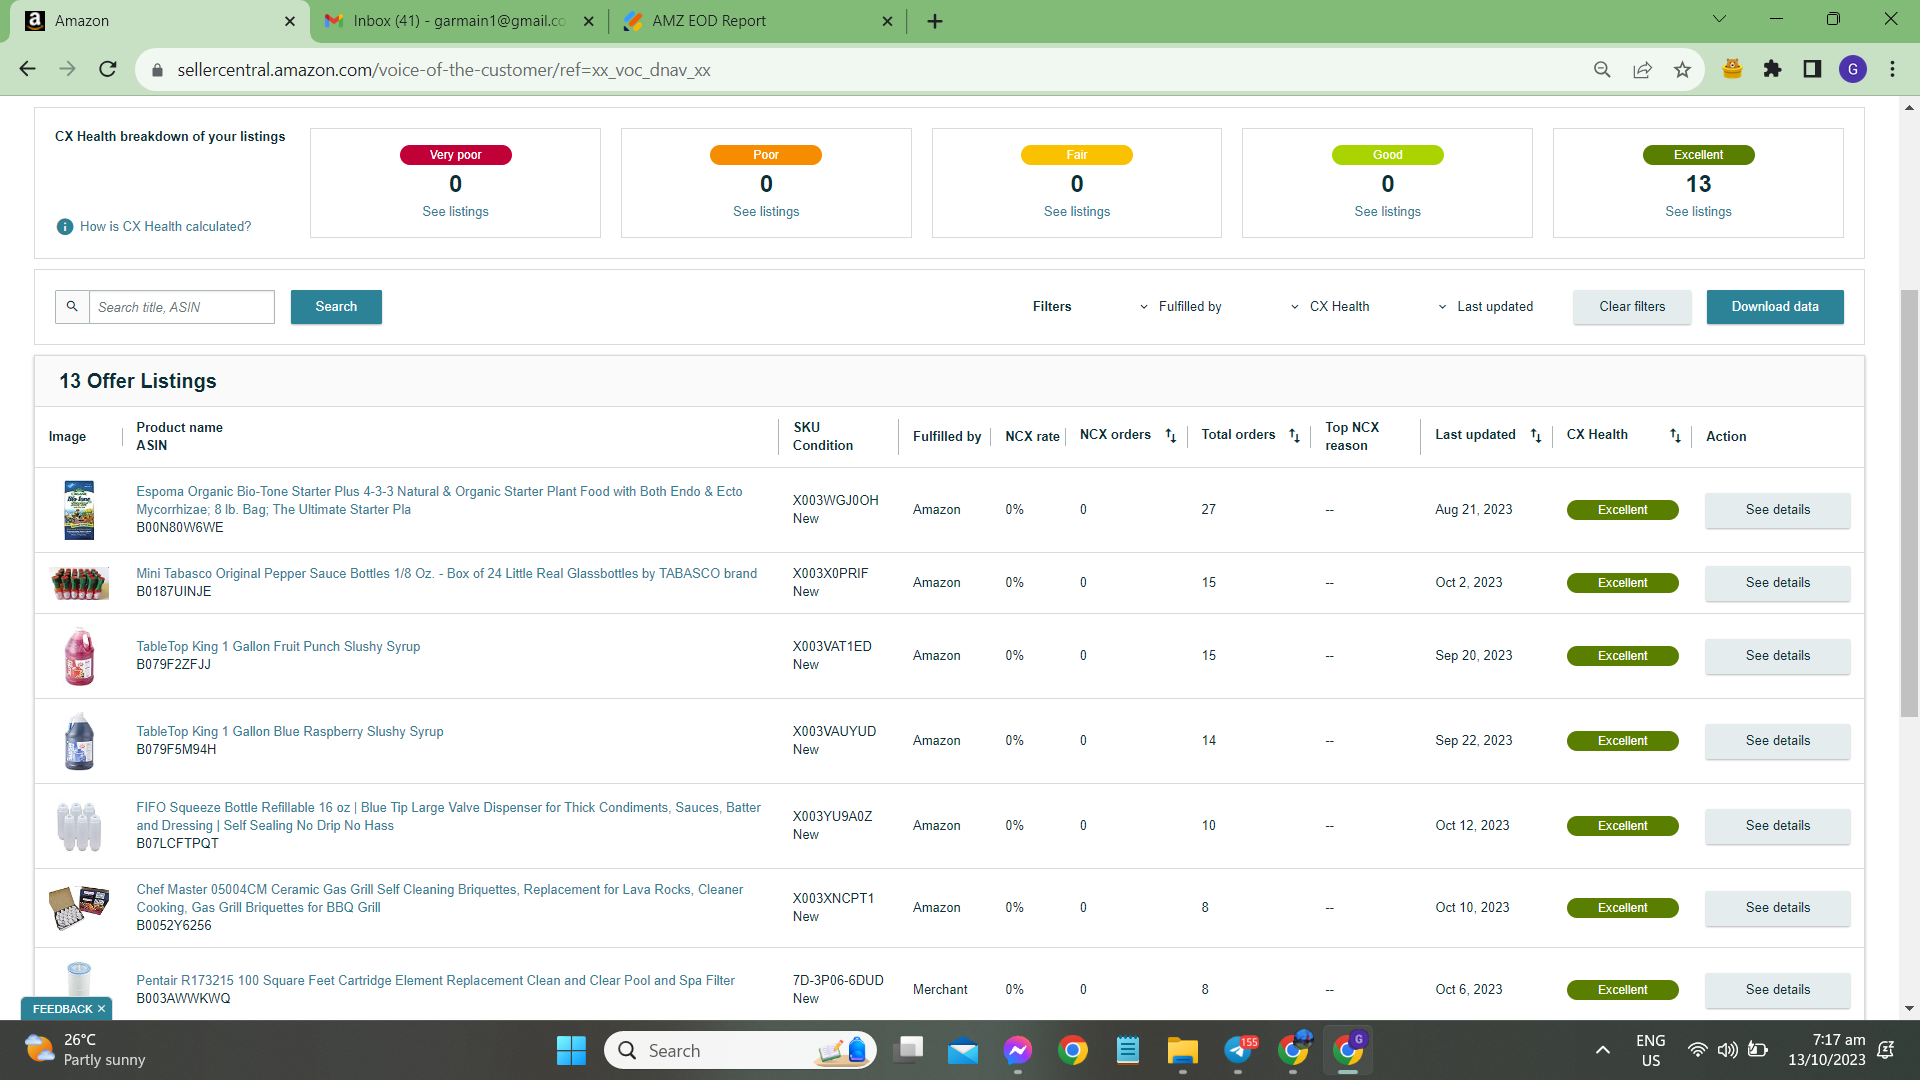See listings under Very poor
Image resolution: width=1920 pixels, height=1080 pixels.
455,212
